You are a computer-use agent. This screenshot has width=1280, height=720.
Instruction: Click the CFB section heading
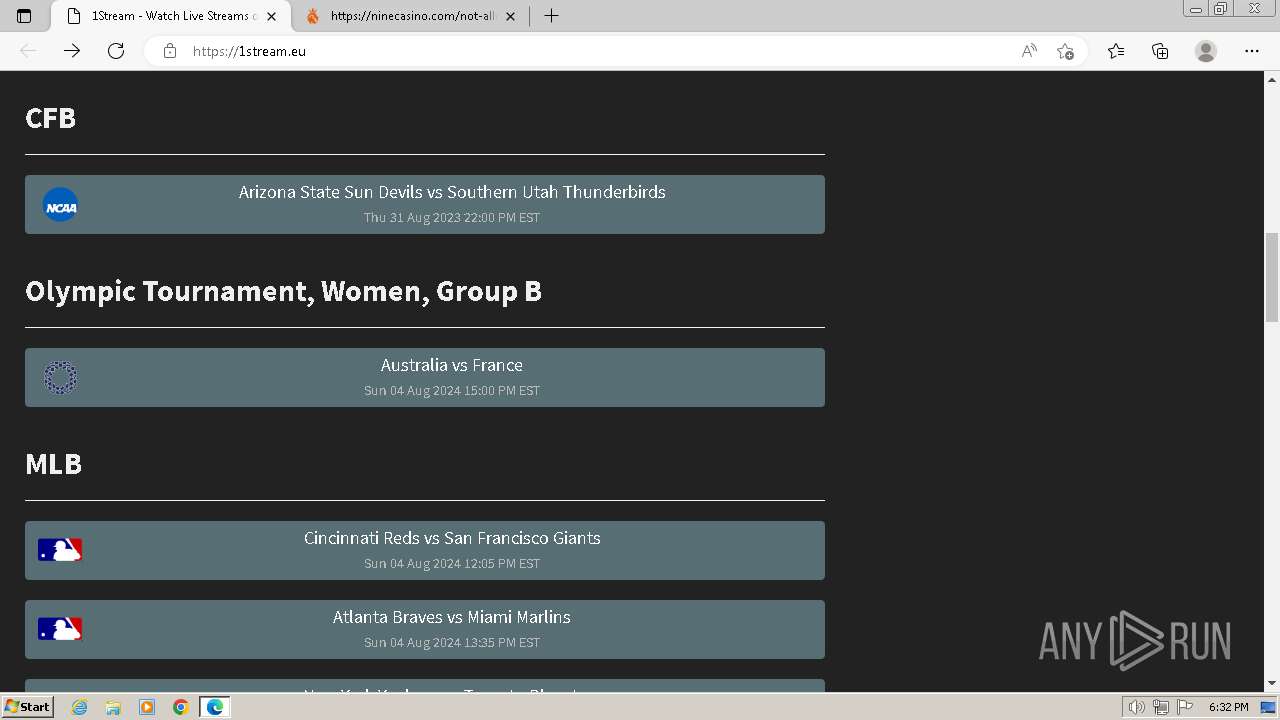point(51,118)
